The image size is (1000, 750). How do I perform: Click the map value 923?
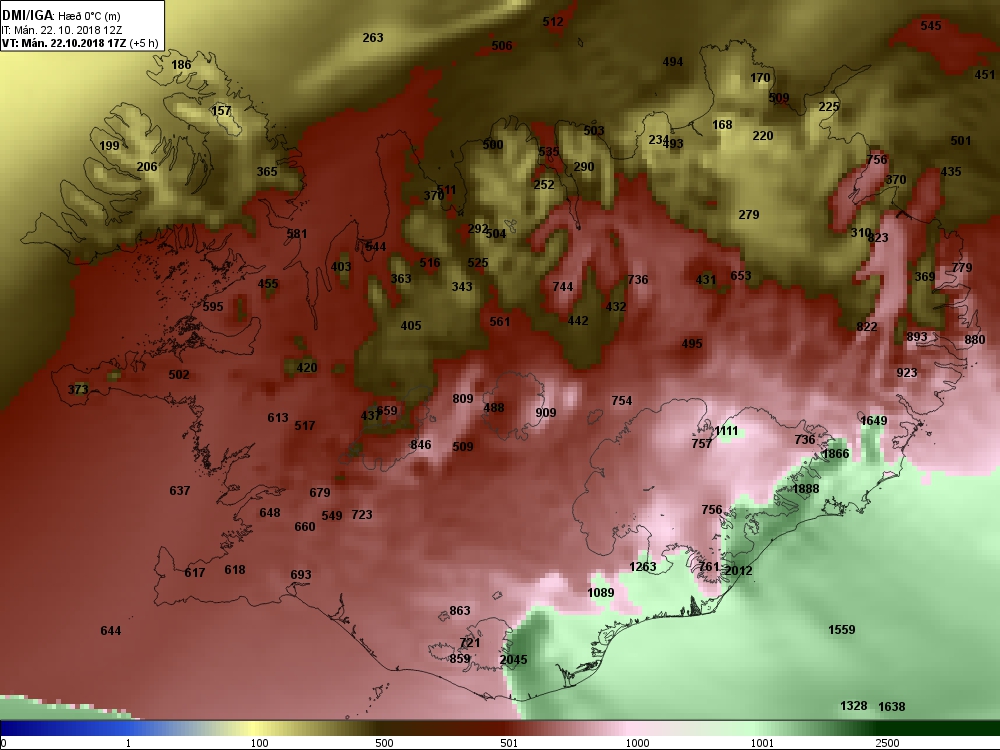[x=906, y=372]
